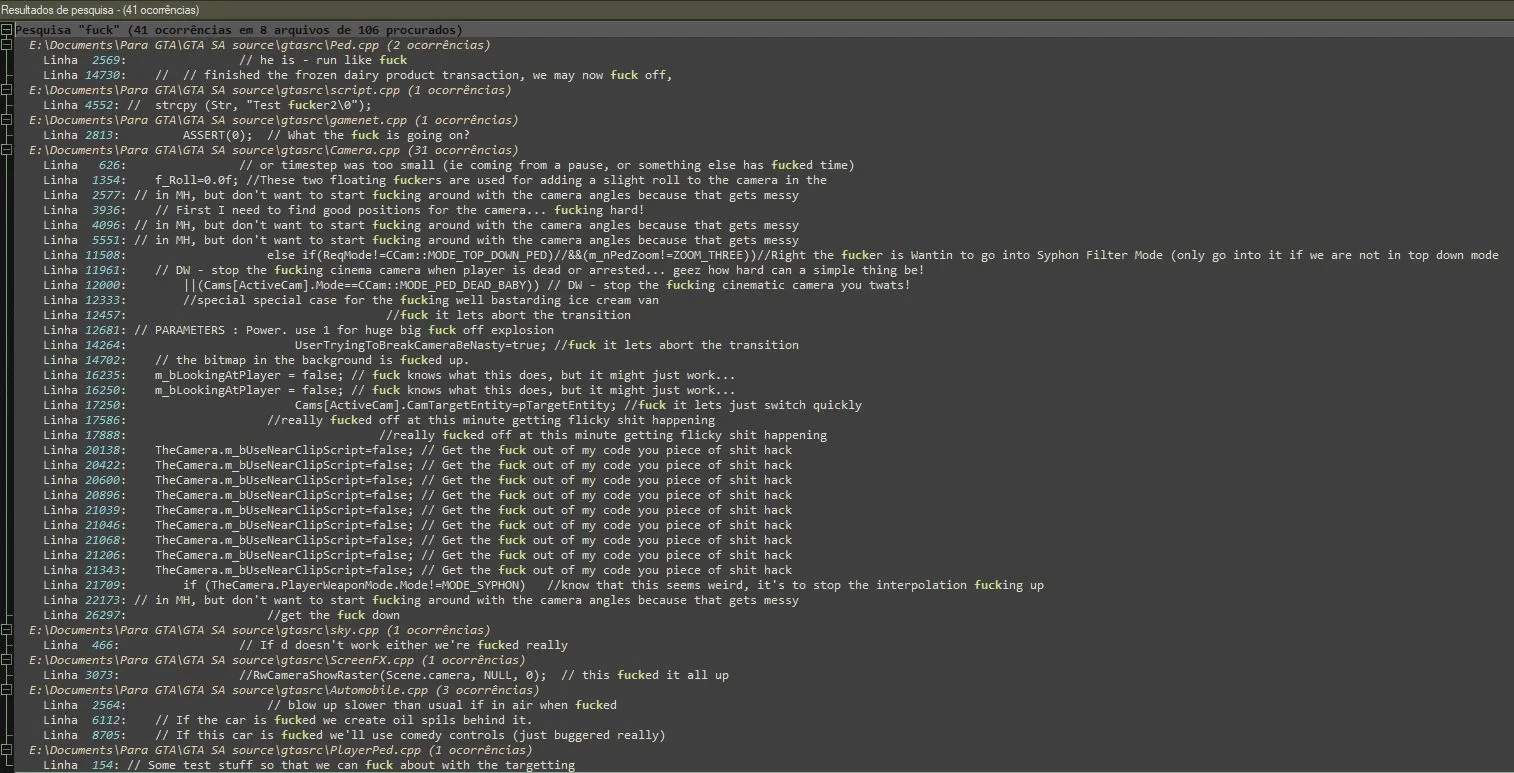
Task: Collapse the ScreenFX.cpp results group
Action: tap(7, 660)
